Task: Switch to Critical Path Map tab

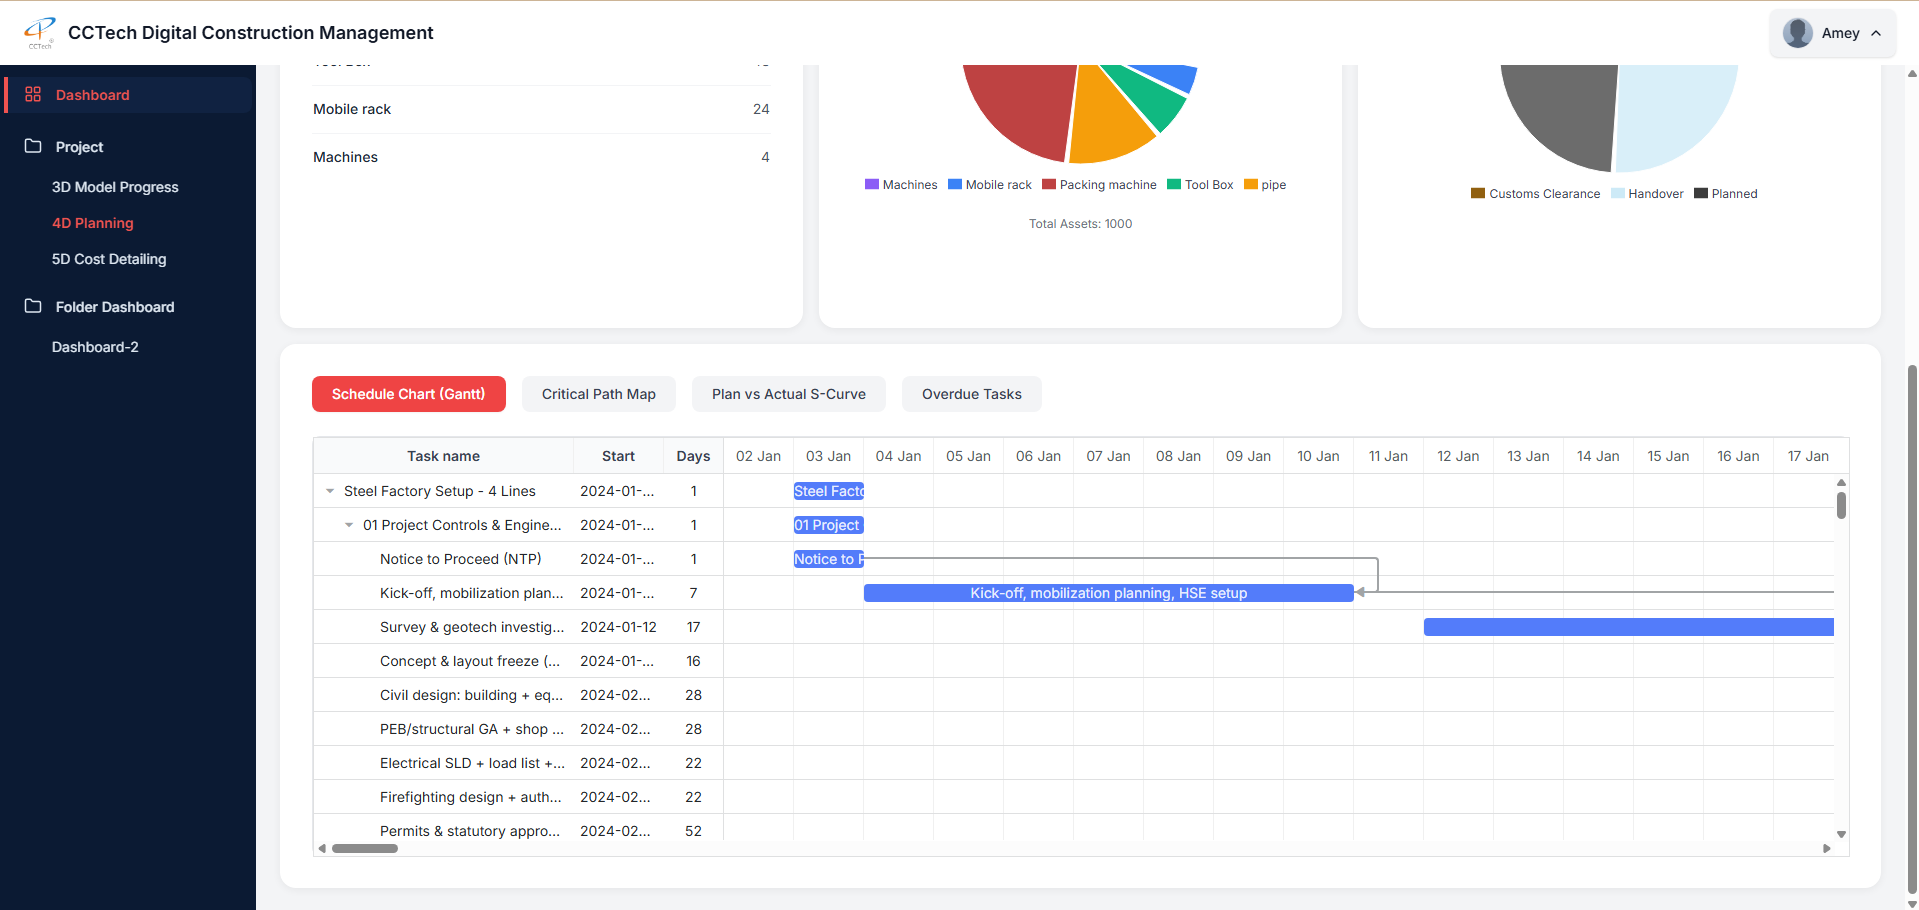Action: [x=598, y=394]
